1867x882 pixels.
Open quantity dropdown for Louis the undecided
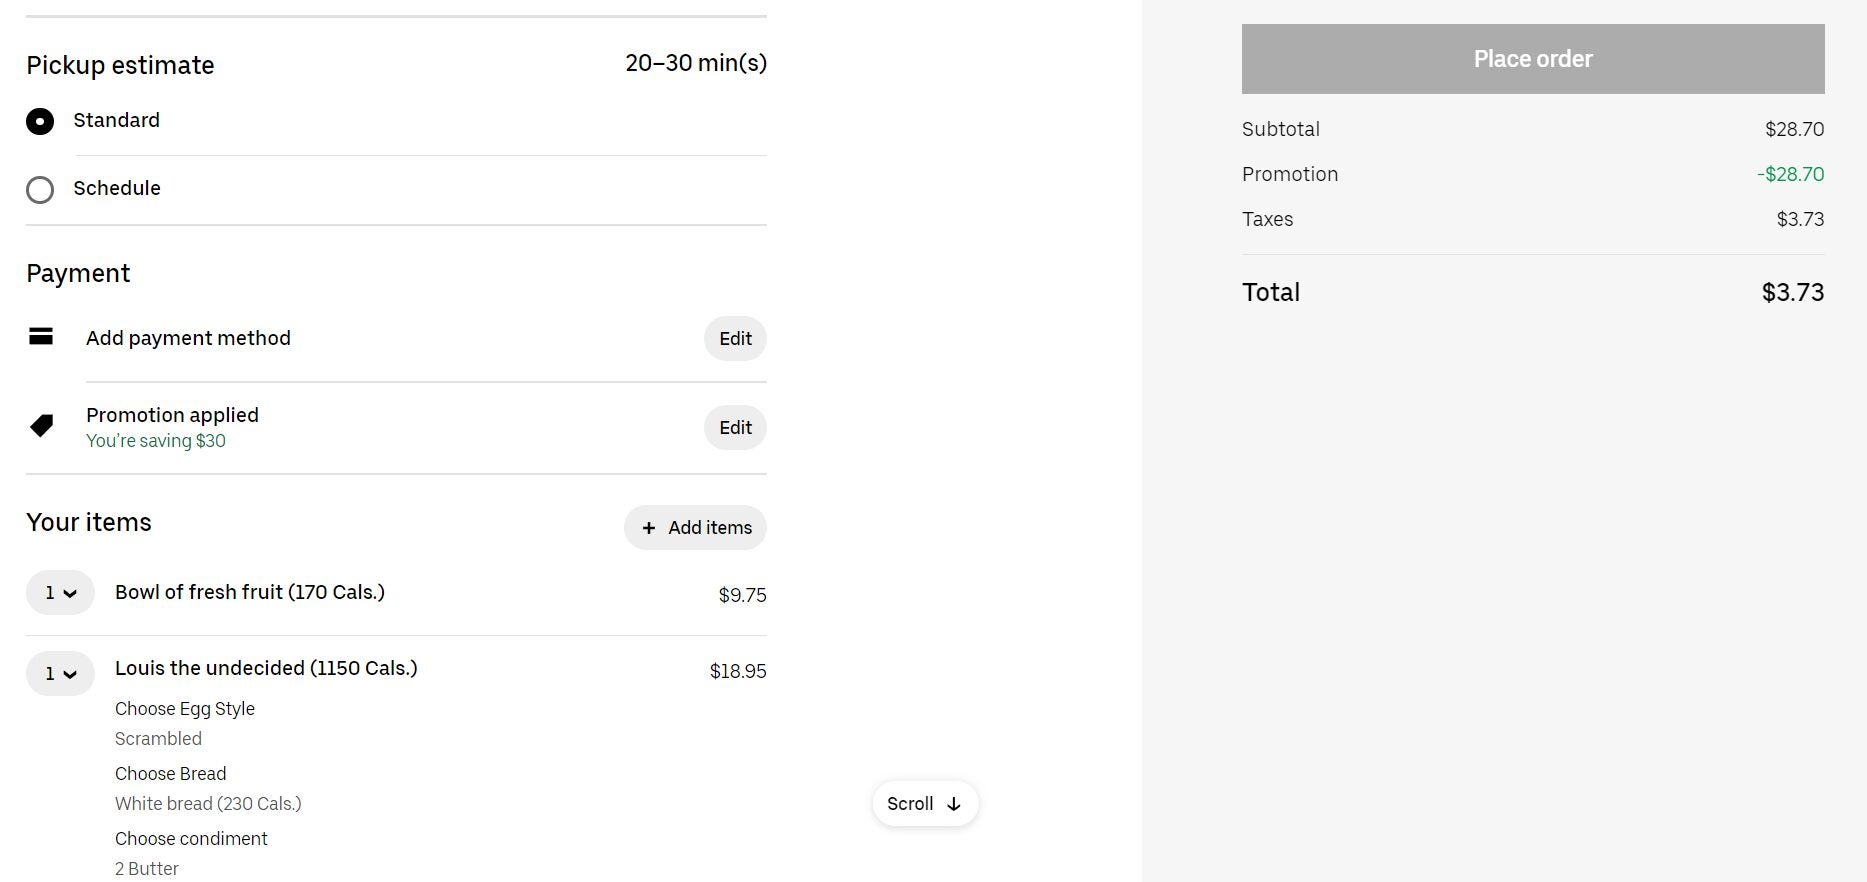(60, 673)
